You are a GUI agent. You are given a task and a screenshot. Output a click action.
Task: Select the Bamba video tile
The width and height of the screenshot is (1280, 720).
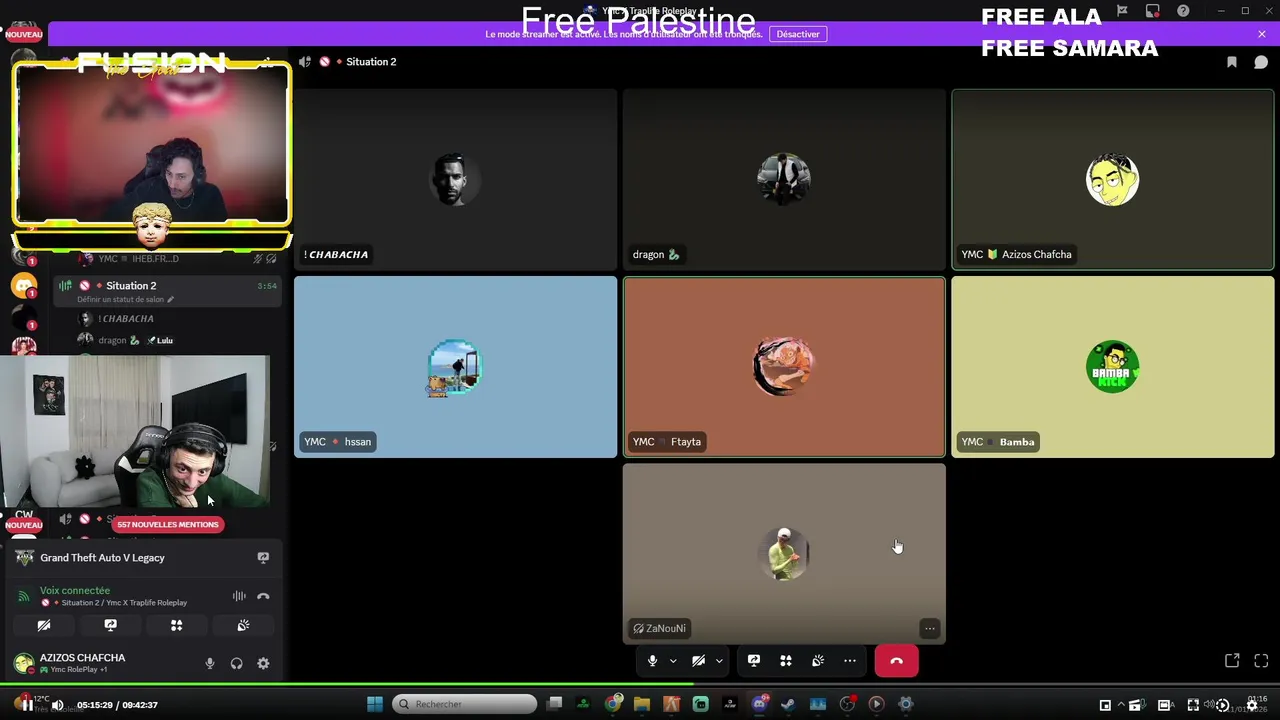point(1113,367)
